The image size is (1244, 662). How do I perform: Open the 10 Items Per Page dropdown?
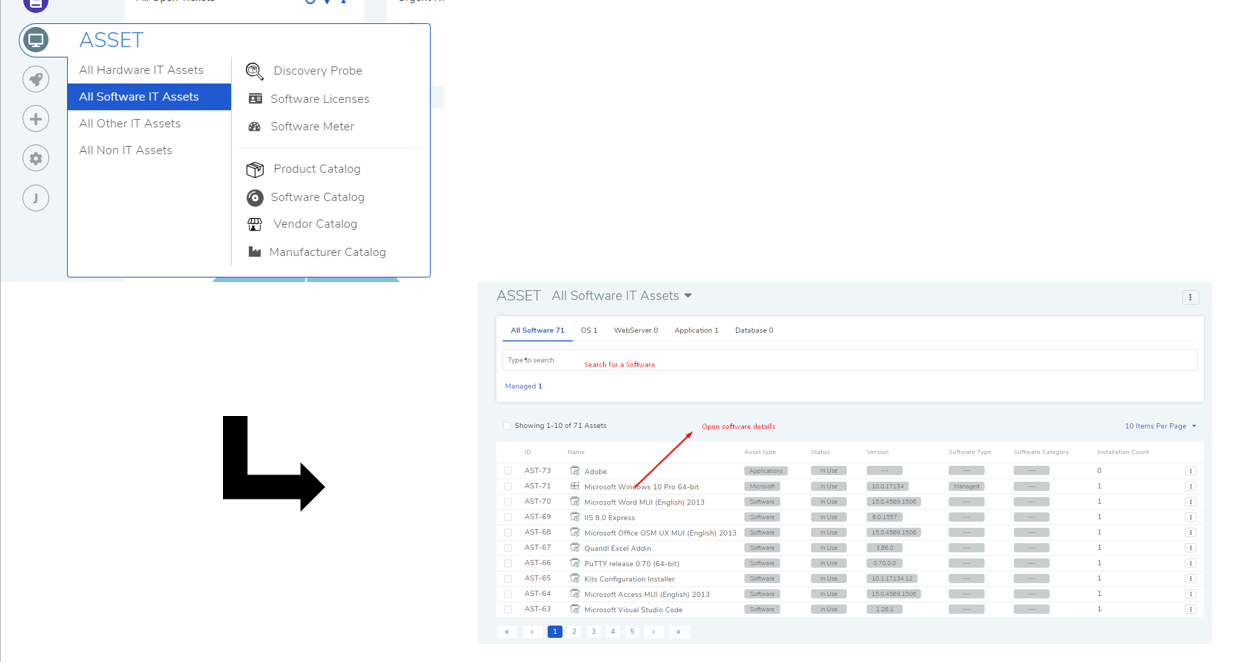coord(1160,426)
